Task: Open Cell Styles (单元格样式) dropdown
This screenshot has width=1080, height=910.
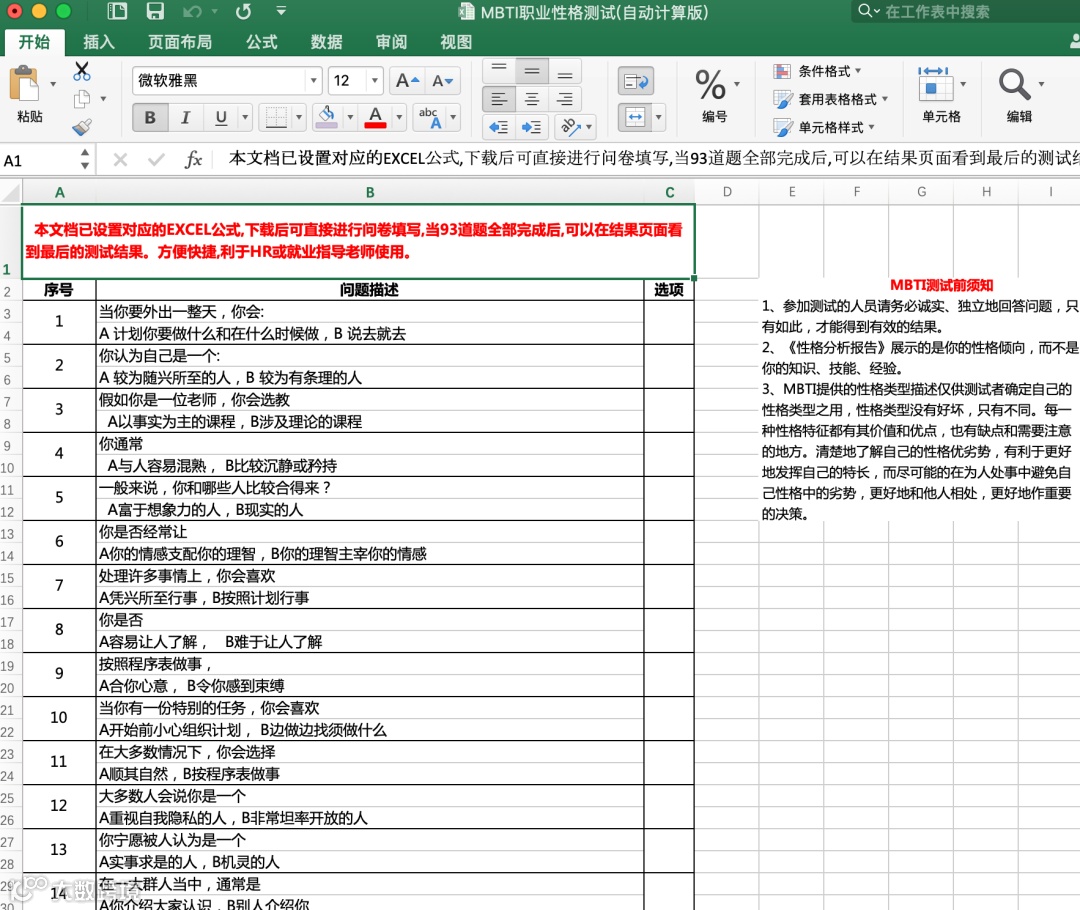Action: pyautogui.click(x=824, y=127)
